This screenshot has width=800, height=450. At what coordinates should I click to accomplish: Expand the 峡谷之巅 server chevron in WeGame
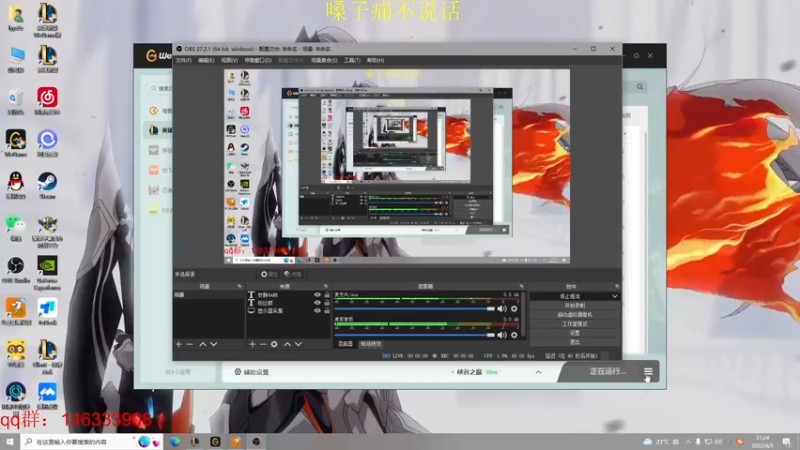pyautogui.click(x=538, y=372)
